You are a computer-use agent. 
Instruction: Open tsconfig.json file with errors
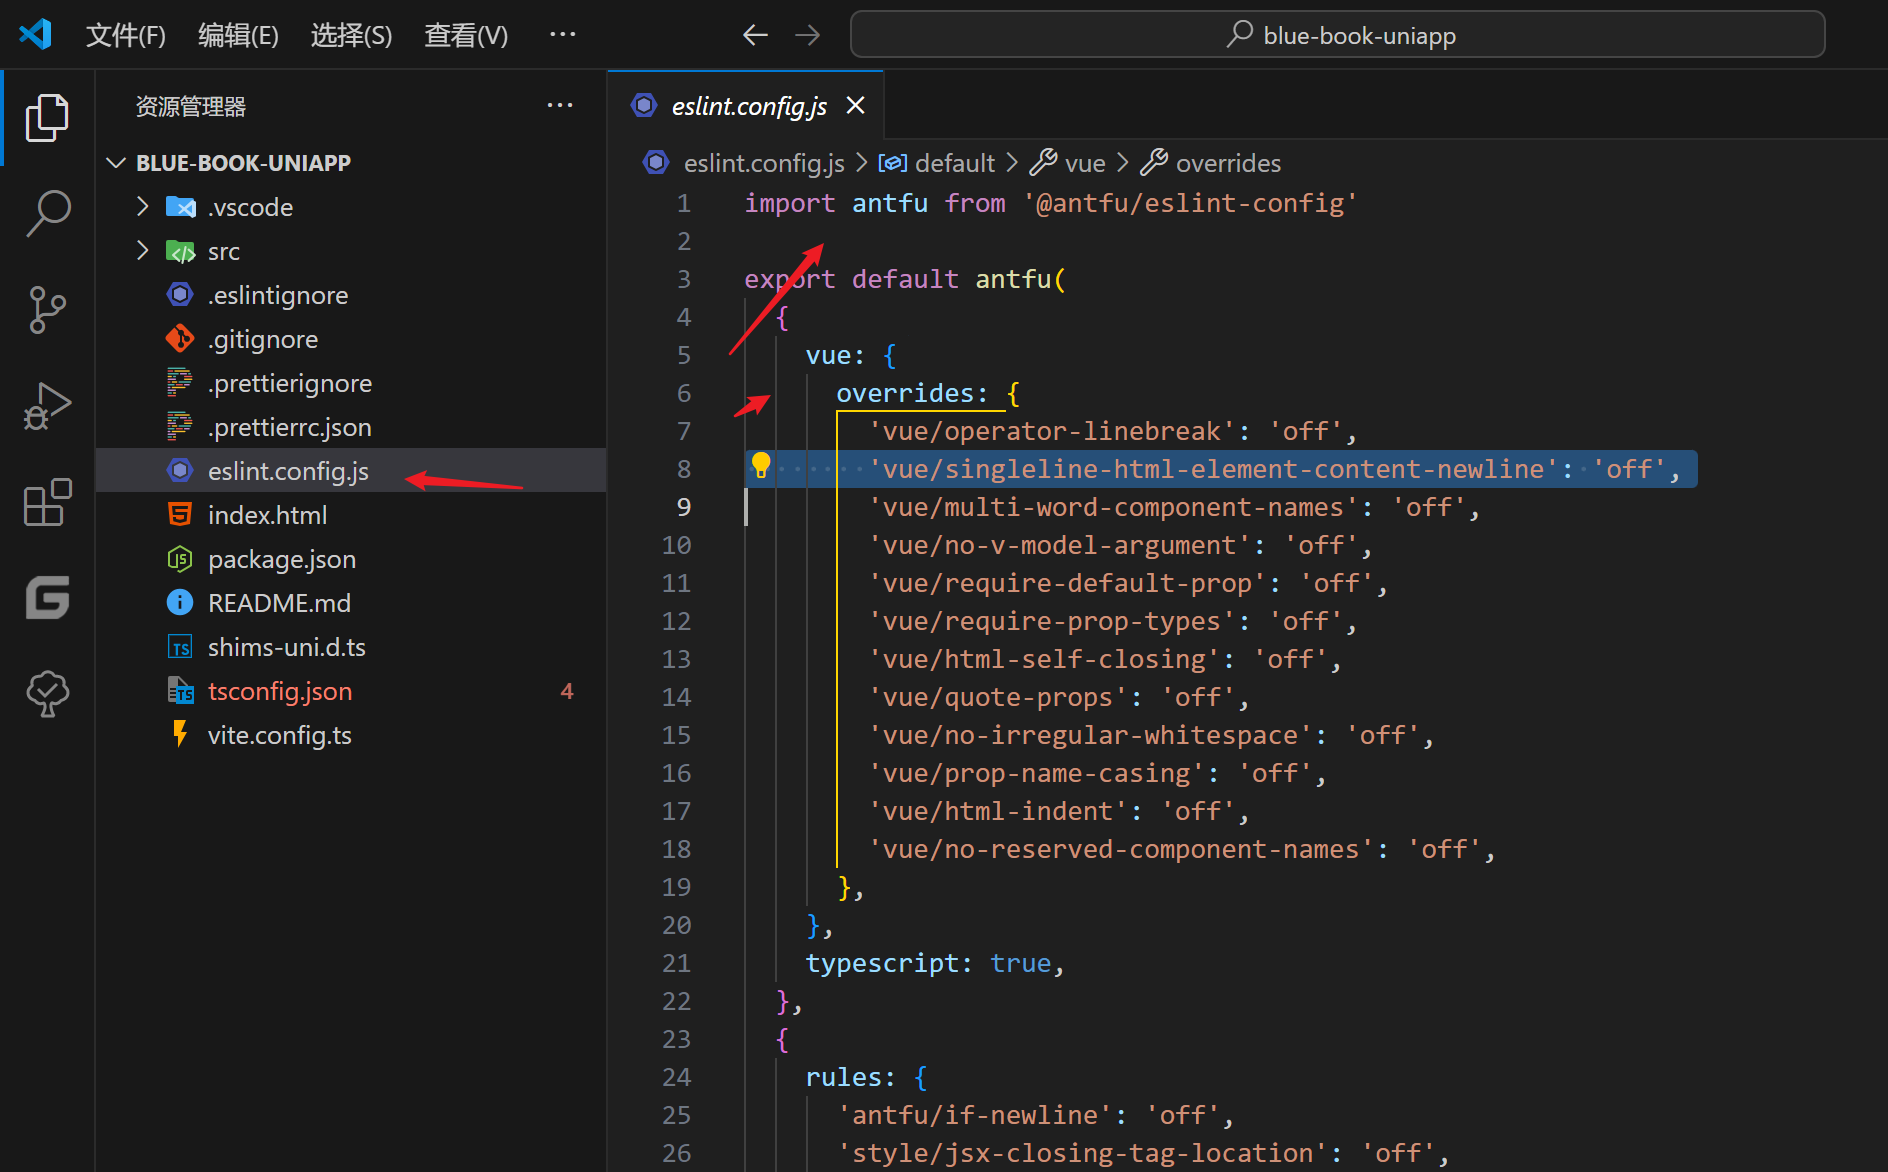click(x=351, y=691)
